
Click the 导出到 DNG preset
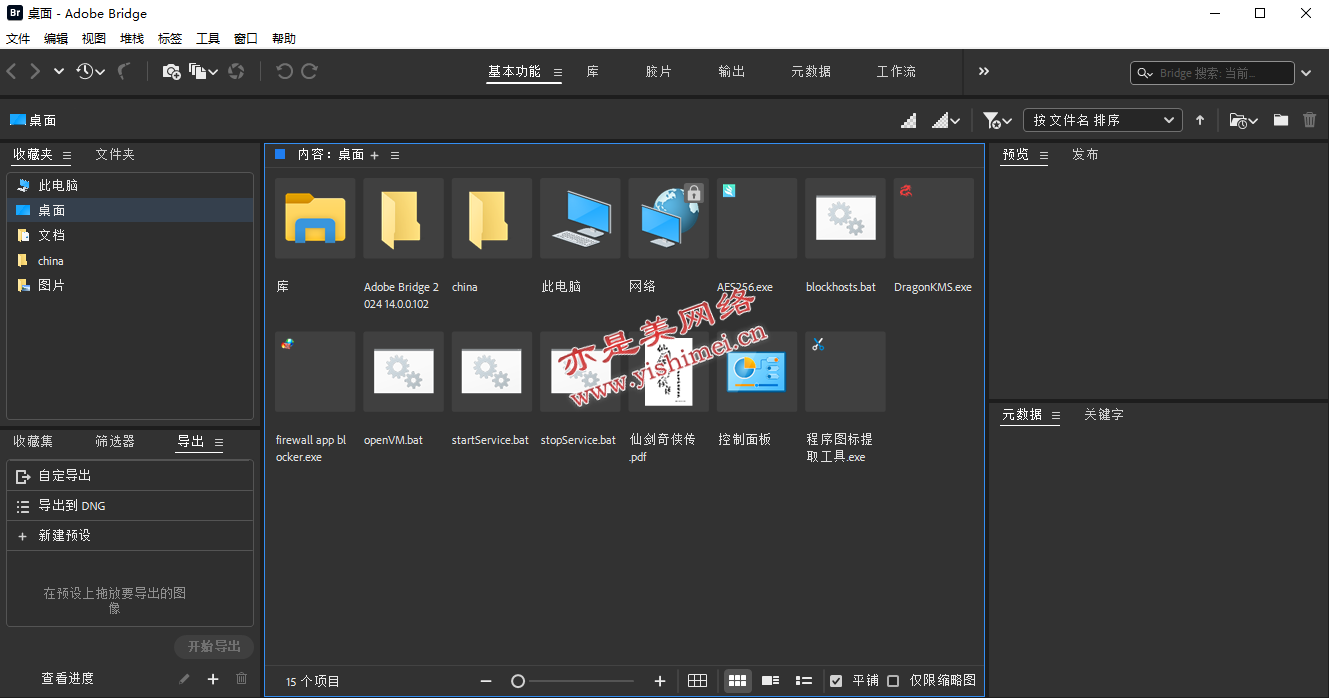pyautogui.click(x=130, y=506)
